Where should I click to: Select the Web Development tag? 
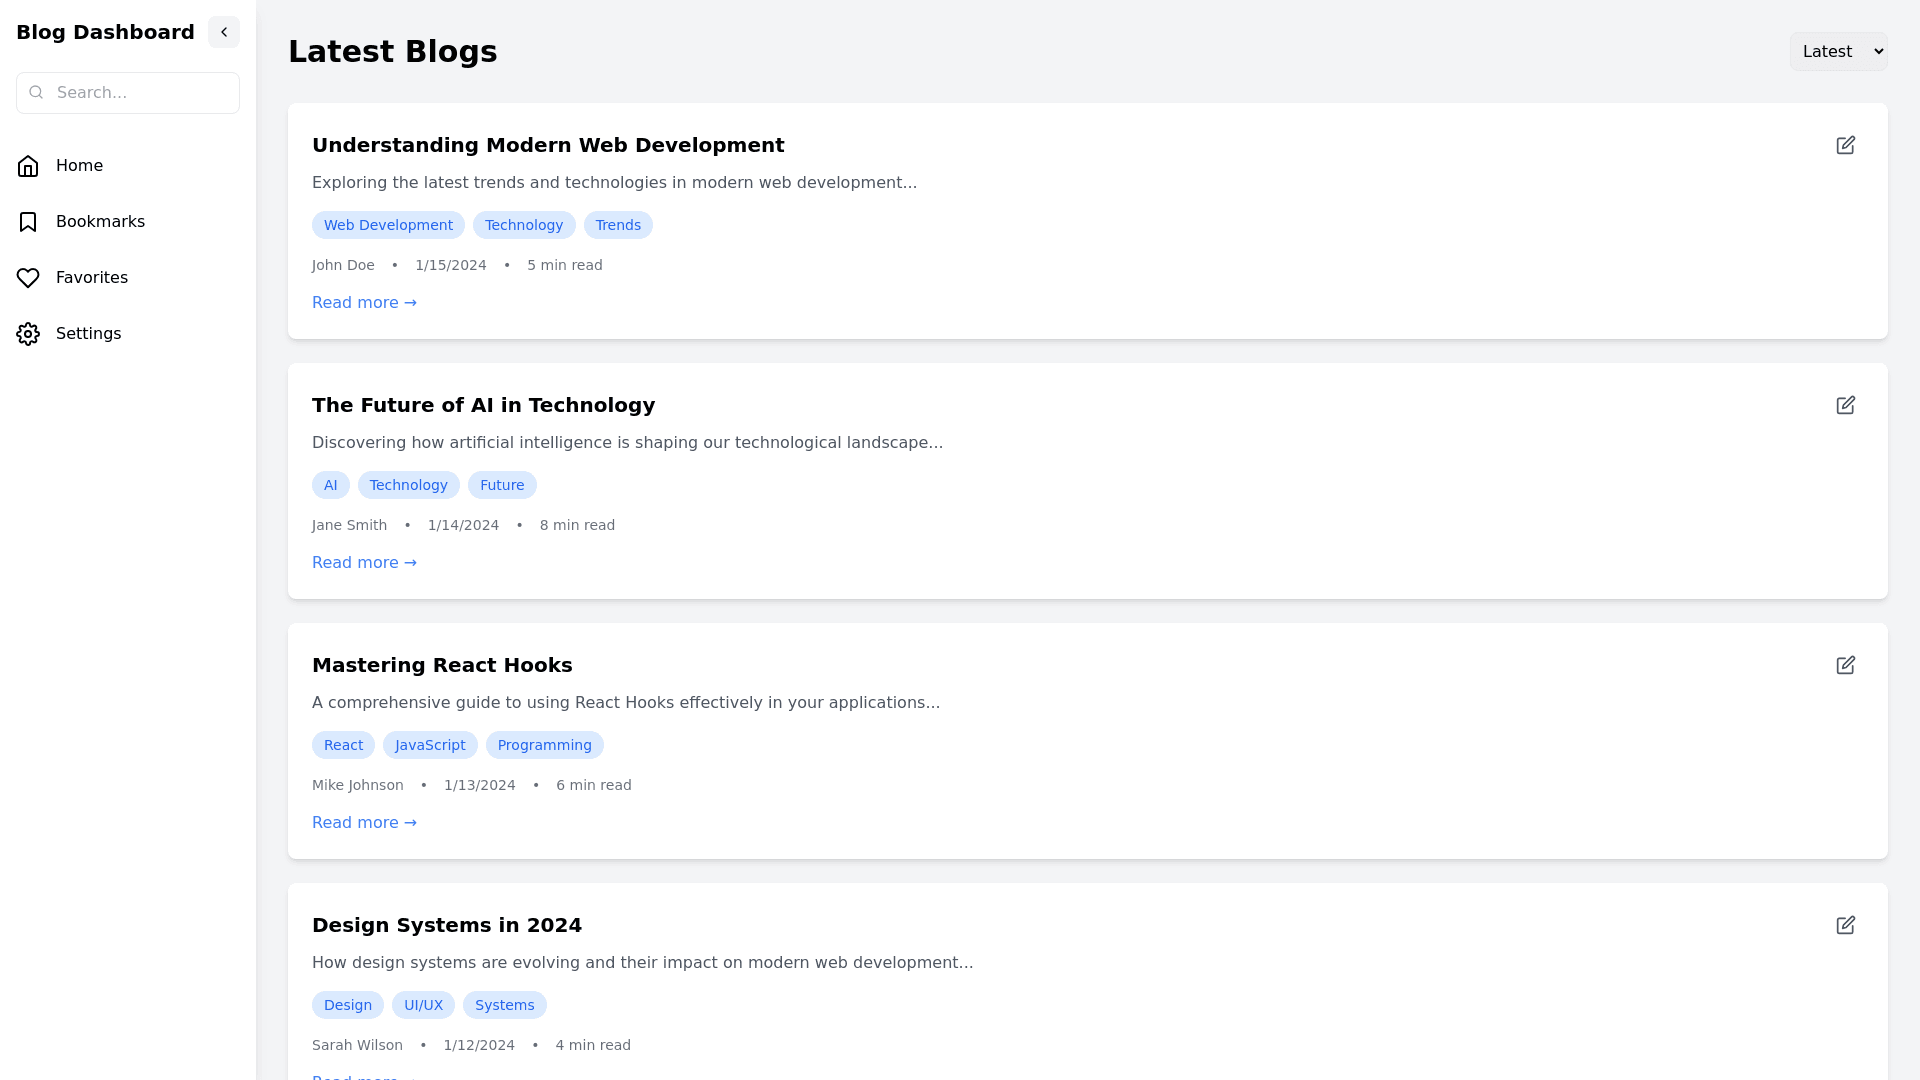click(388, 225)
